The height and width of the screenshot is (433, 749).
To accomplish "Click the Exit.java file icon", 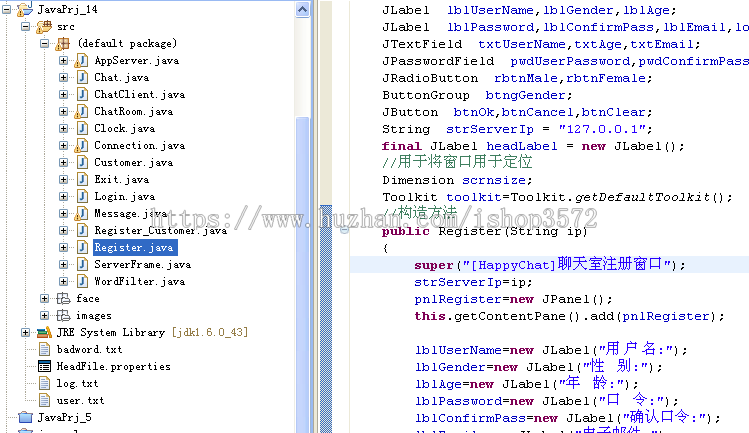I will pos(82,179).
